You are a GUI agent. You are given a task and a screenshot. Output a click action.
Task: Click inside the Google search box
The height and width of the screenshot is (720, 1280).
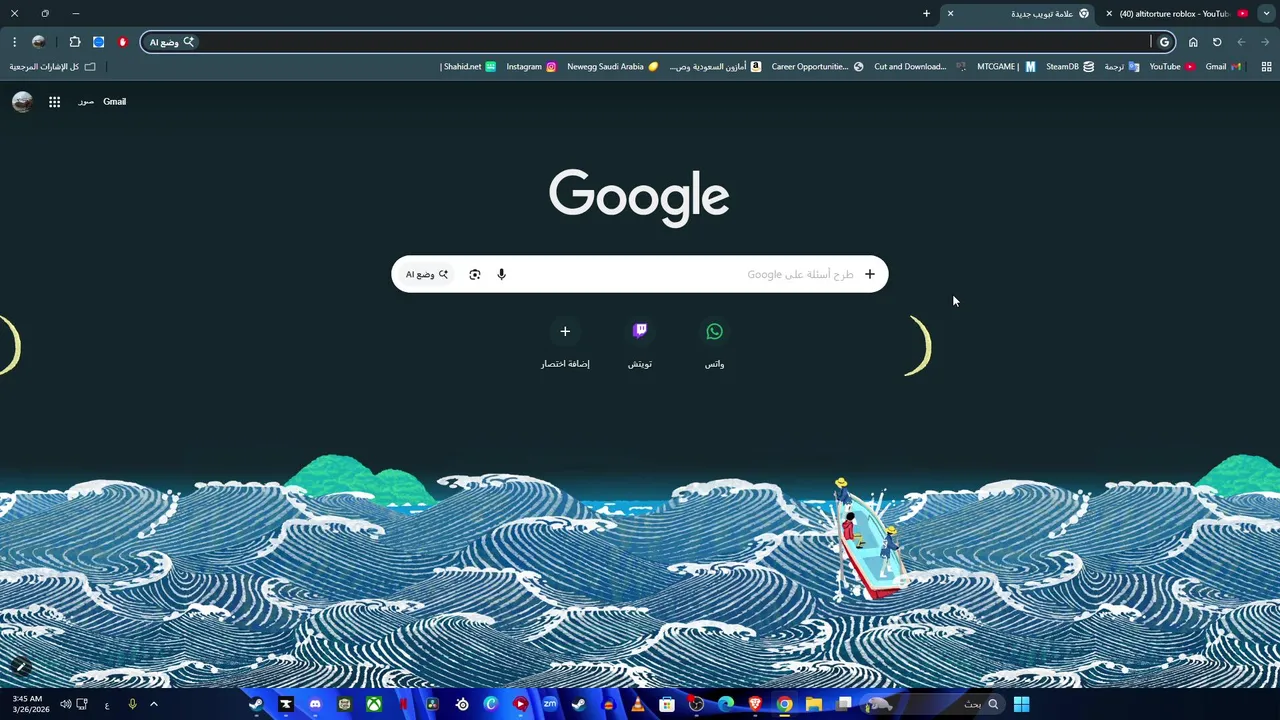click(x=640, y=274)
